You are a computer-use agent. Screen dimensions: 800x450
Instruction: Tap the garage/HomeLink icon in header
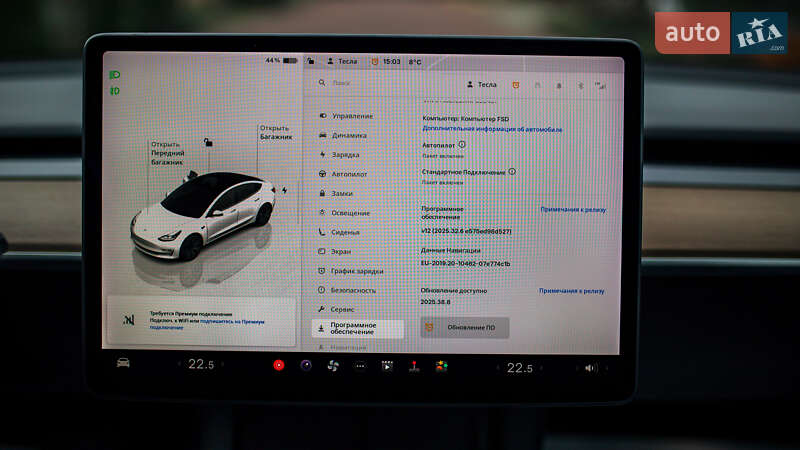(x=537, y=85)
